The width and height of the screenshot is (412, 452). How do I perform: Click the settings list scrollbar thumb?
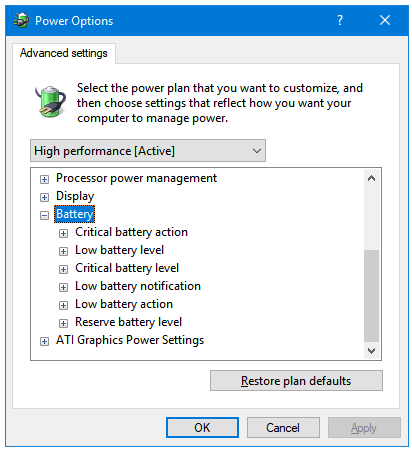(371, 296)
